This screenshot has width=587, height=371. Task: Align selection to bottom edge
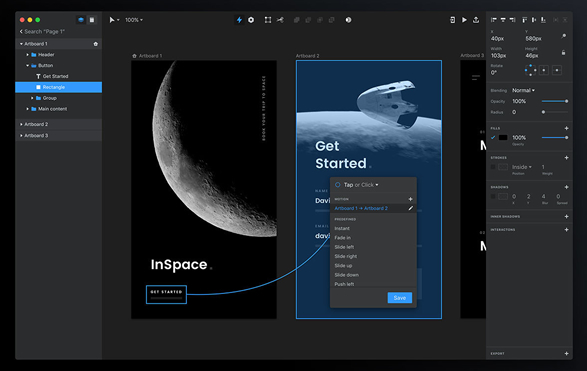543,20
